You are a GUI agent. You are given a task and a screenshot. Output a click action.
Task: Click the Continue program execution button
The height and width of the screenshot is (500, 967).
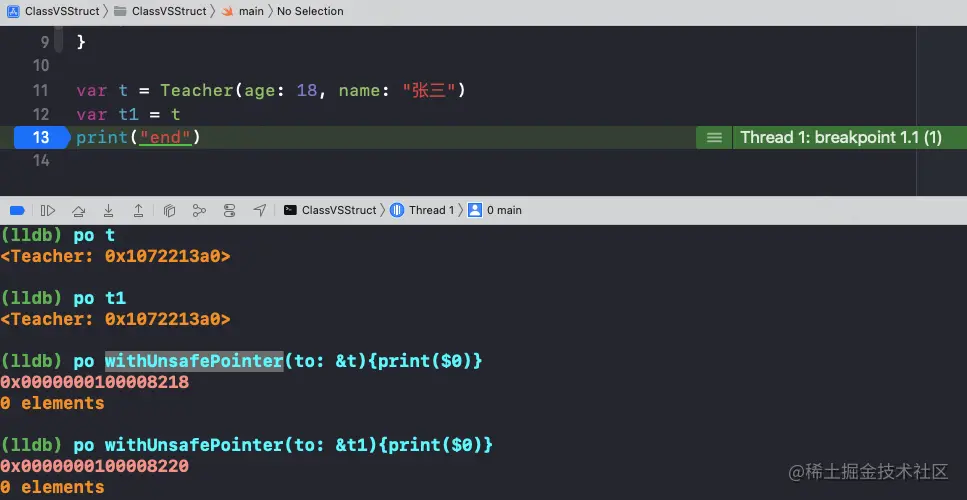[x=47, y=210]
